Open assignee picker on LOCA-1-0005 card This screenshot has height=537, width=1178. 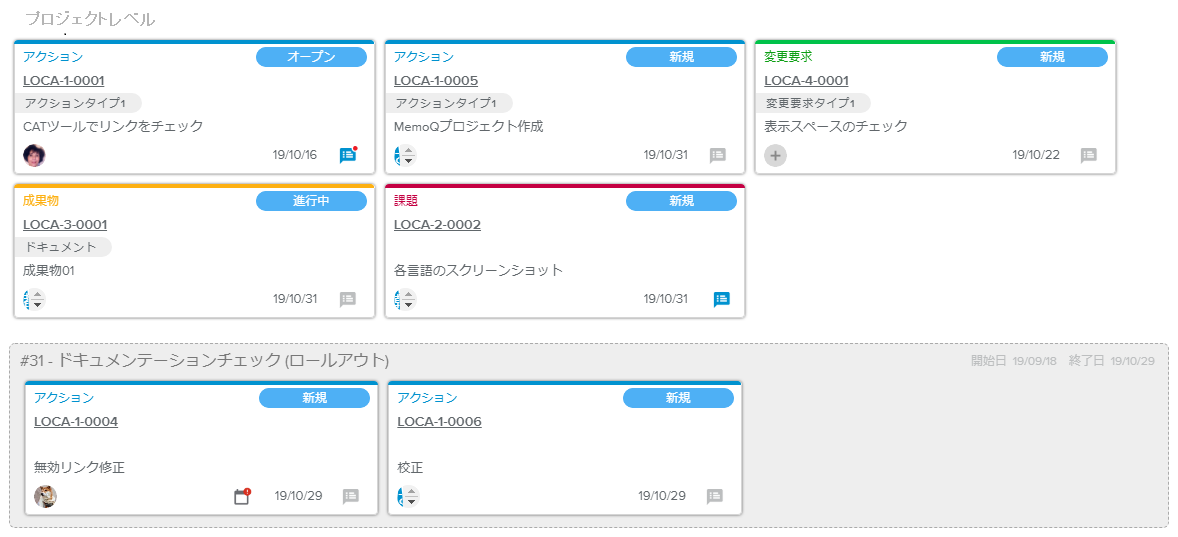405,155
